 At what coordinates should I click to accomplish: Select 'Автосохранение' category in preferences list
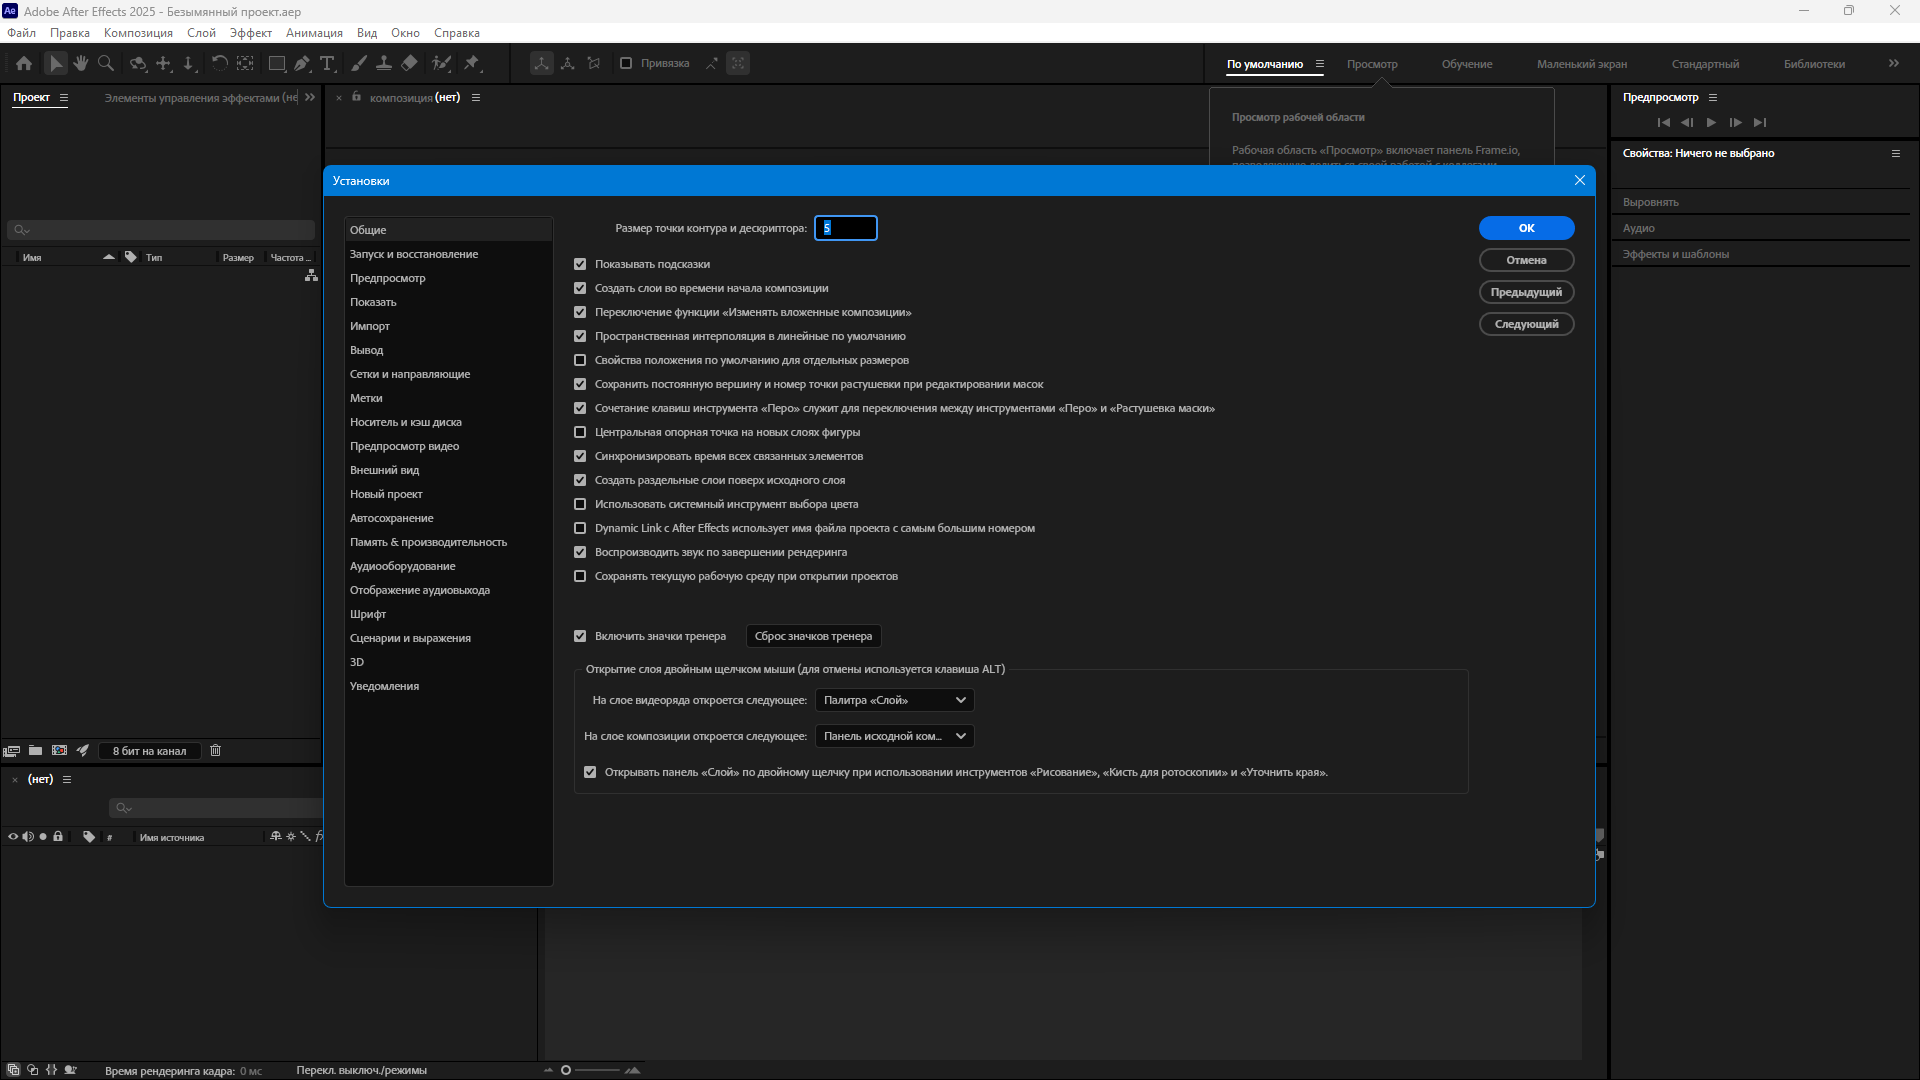(x=448, y=518)
